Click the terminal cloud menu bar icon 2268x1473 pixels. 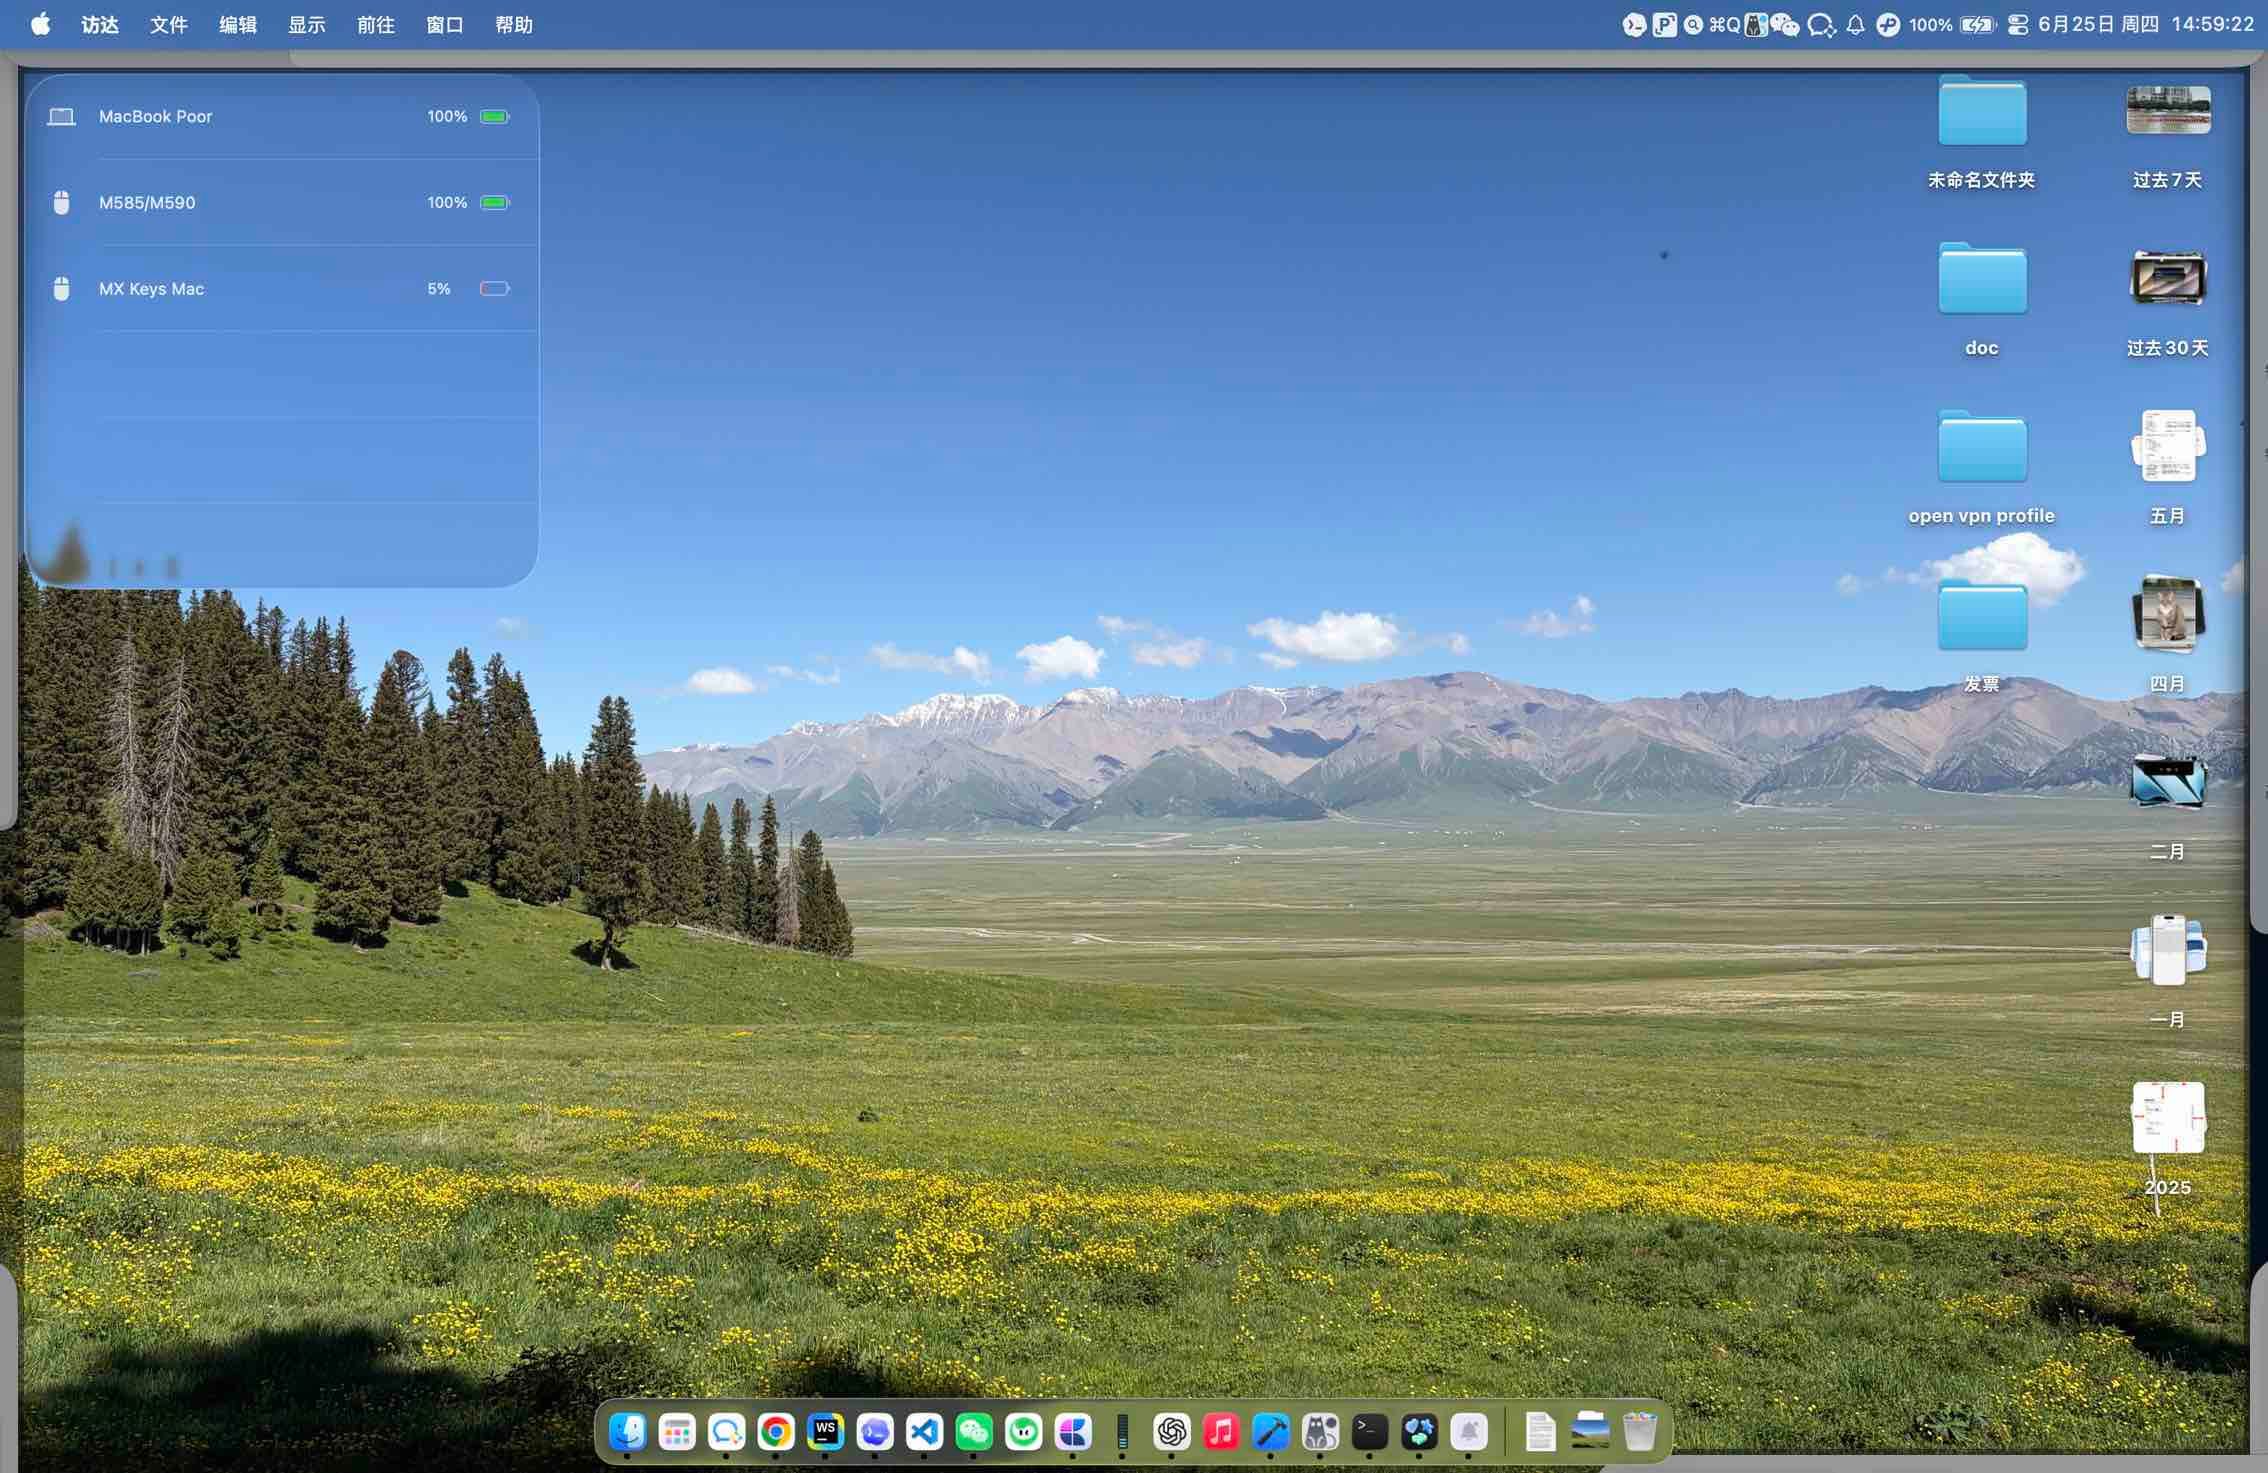[1634, 25]
